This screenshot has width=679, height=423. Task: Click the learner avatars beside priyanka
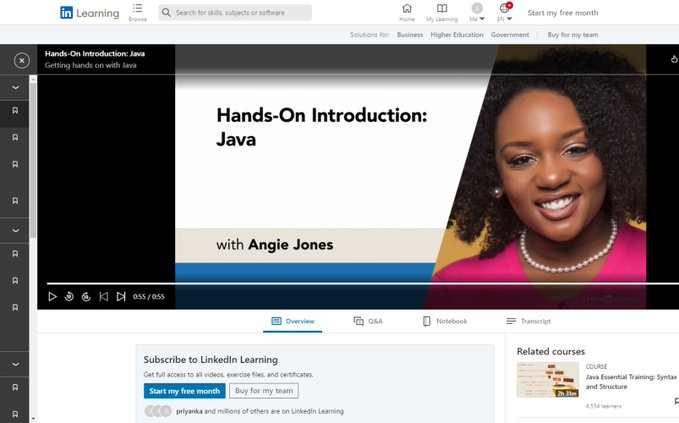[x=158, y=411]
